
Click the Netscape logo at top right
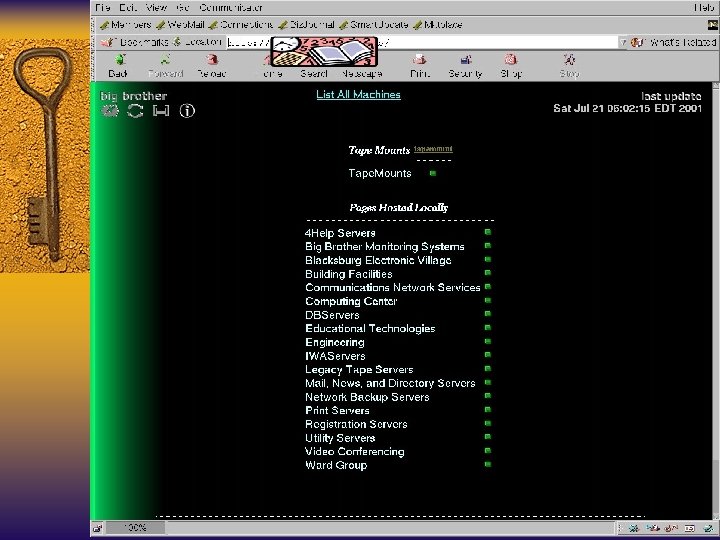coord(713,25)
